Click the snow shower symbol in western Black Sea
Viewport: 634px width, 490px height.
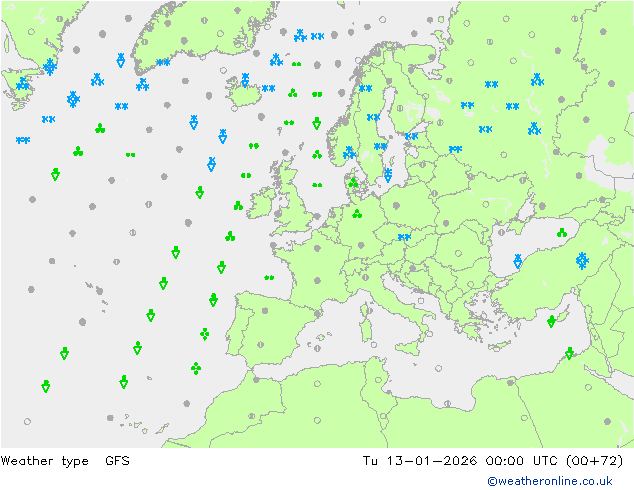[518, 262]
